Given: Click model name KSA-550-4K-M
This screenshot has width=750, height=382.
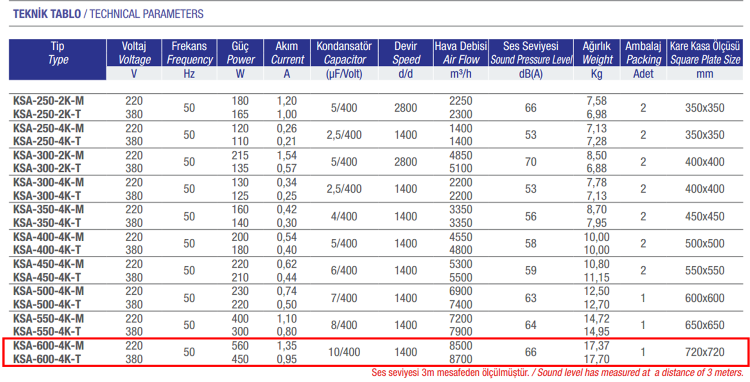Looking at the screenshot, I should click(x=48, y=318).
